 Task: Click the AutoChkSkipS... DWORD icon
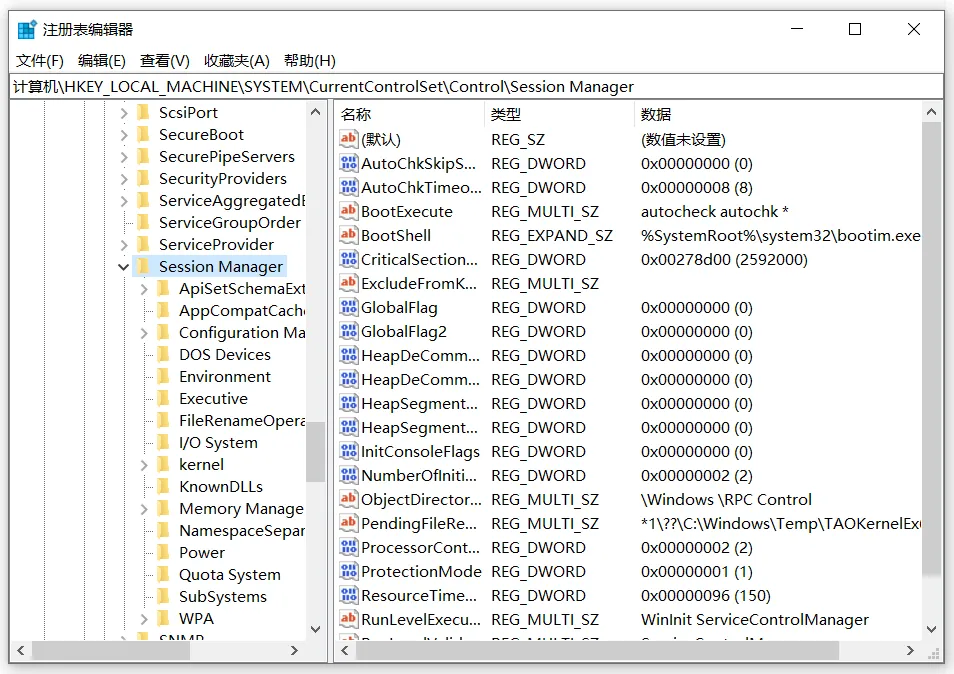pos(349,163)
